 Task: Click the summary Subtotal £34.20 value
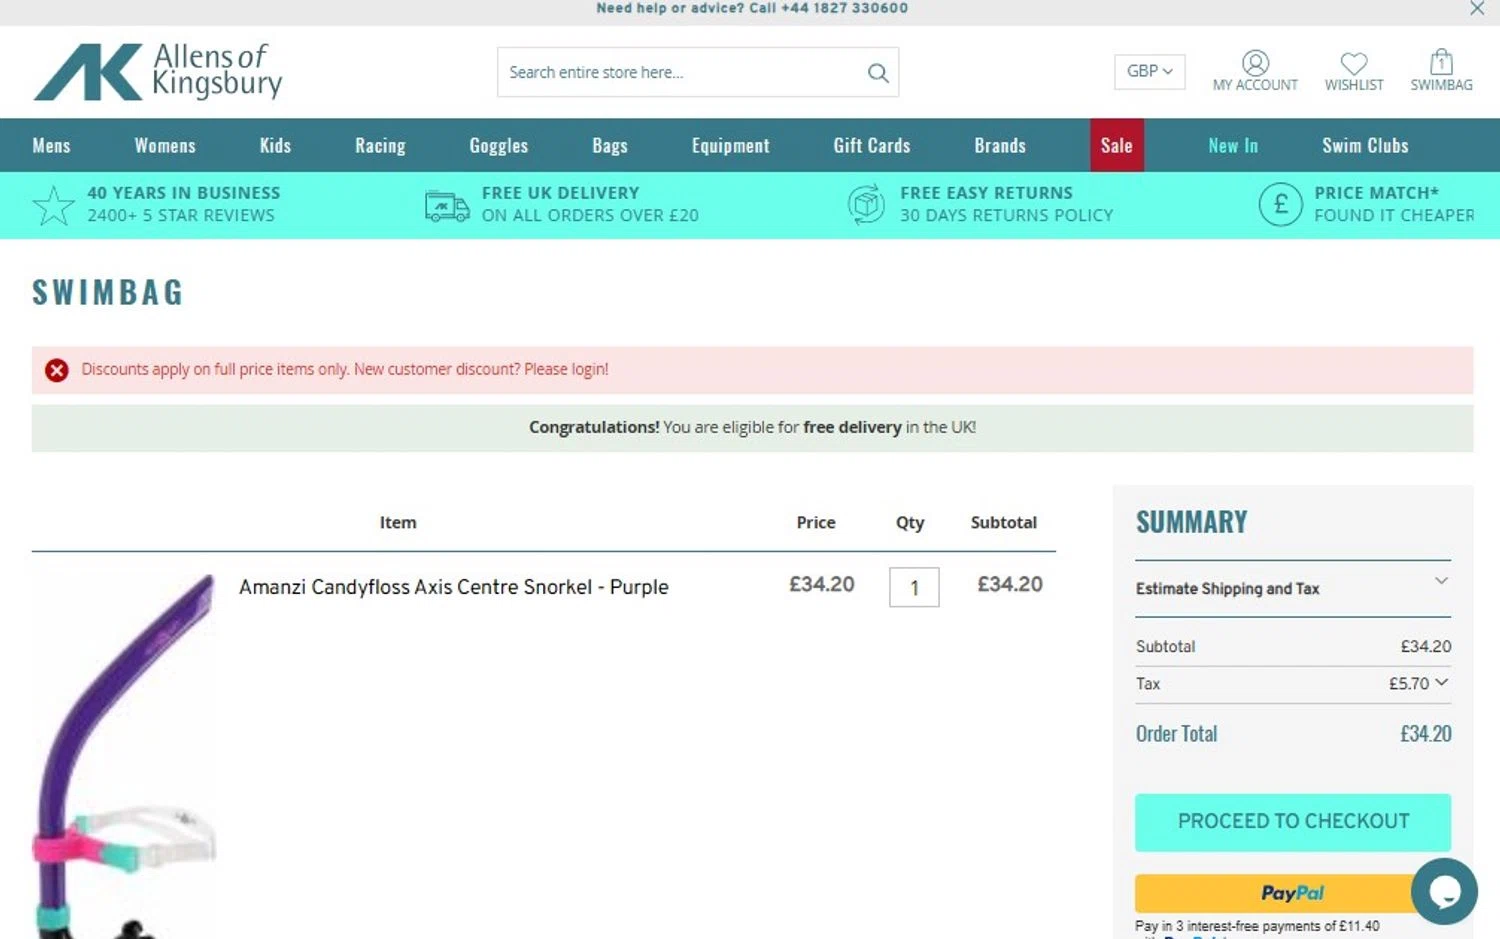(x=1425, y=647)
